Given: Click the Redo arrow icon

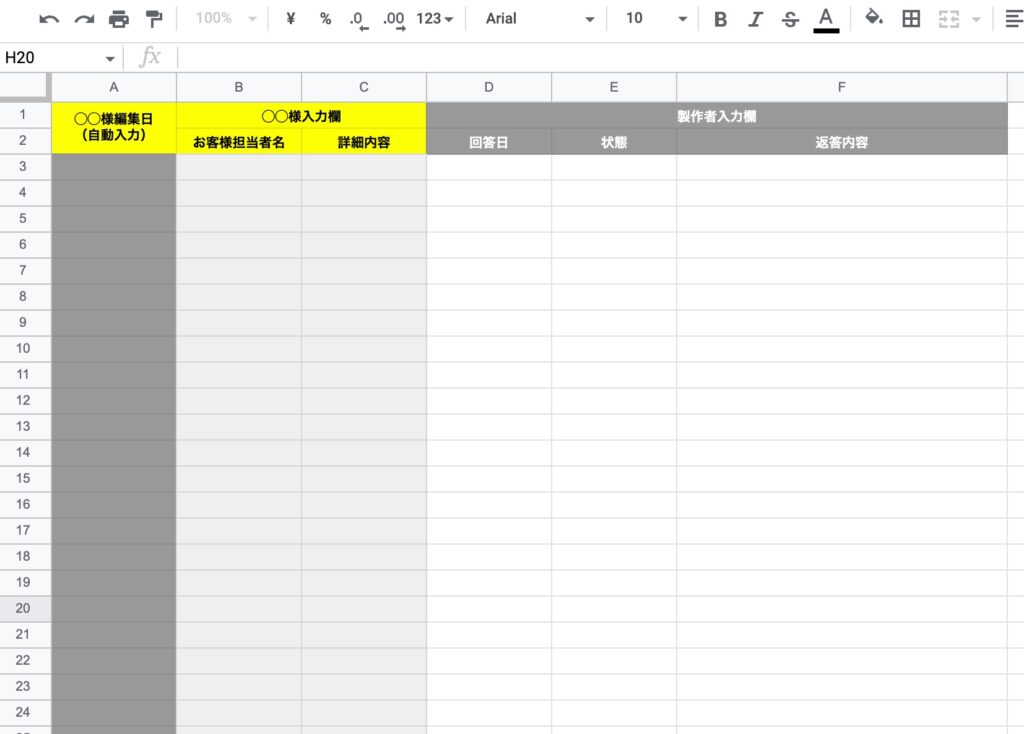Looking at the screenshot, I should 84,19.
